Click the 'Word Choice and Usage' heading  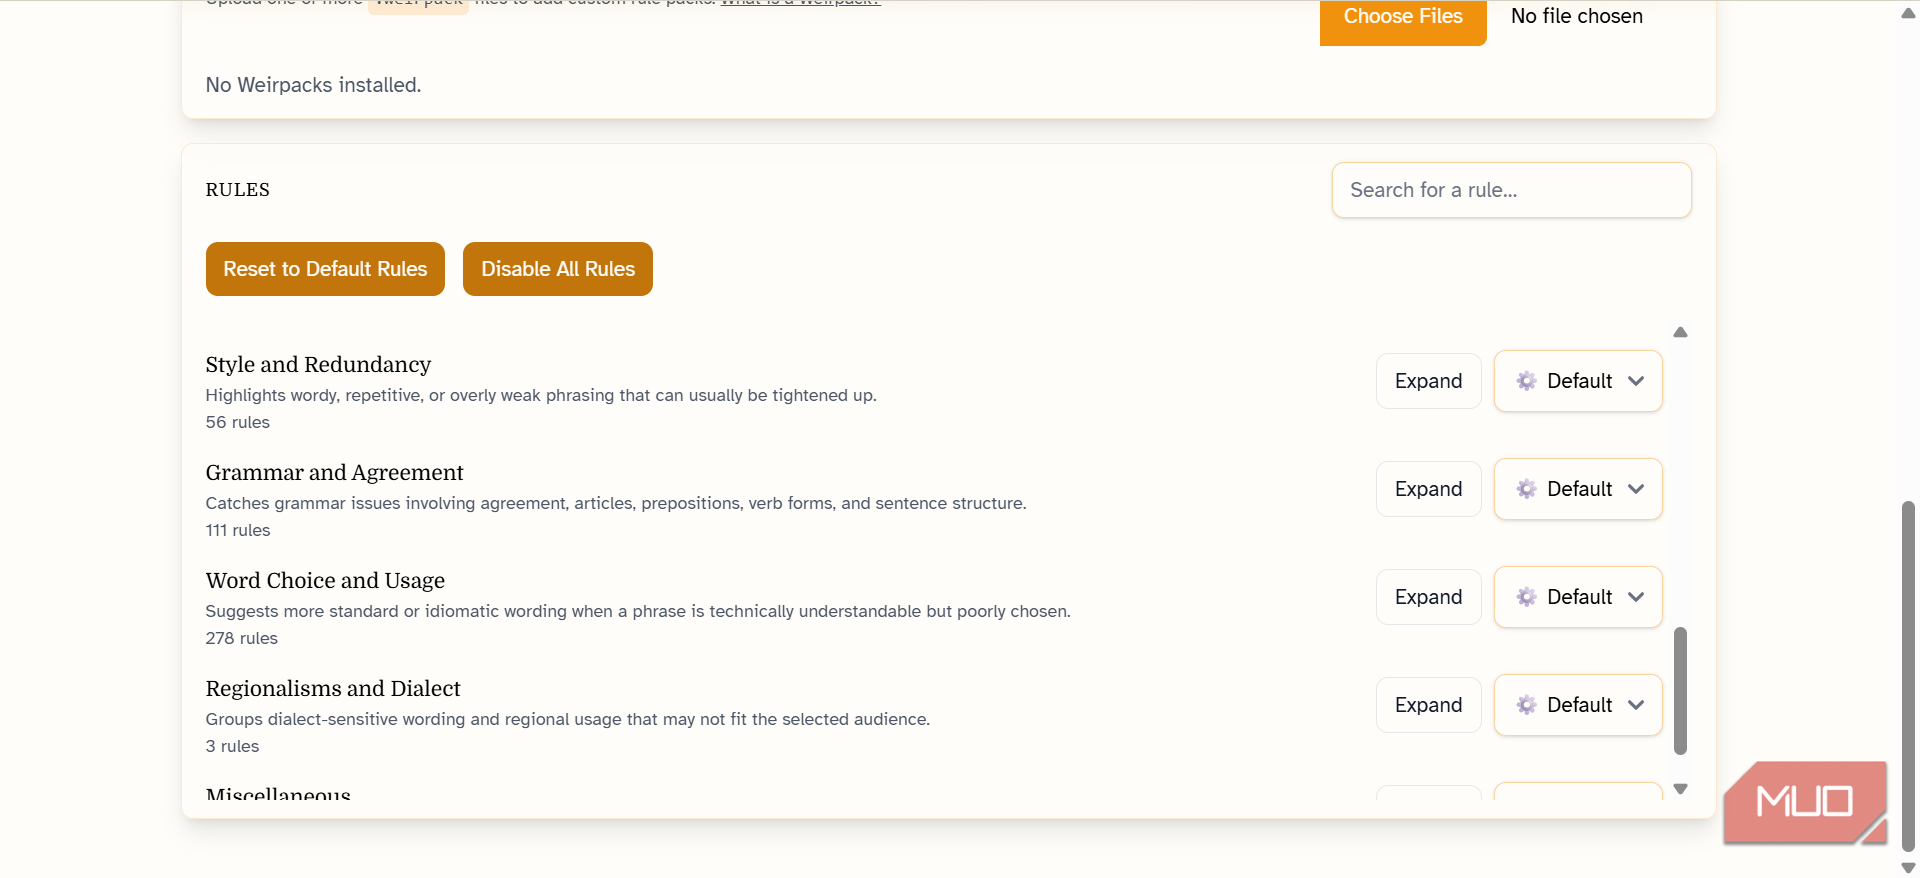coord(325,580)
